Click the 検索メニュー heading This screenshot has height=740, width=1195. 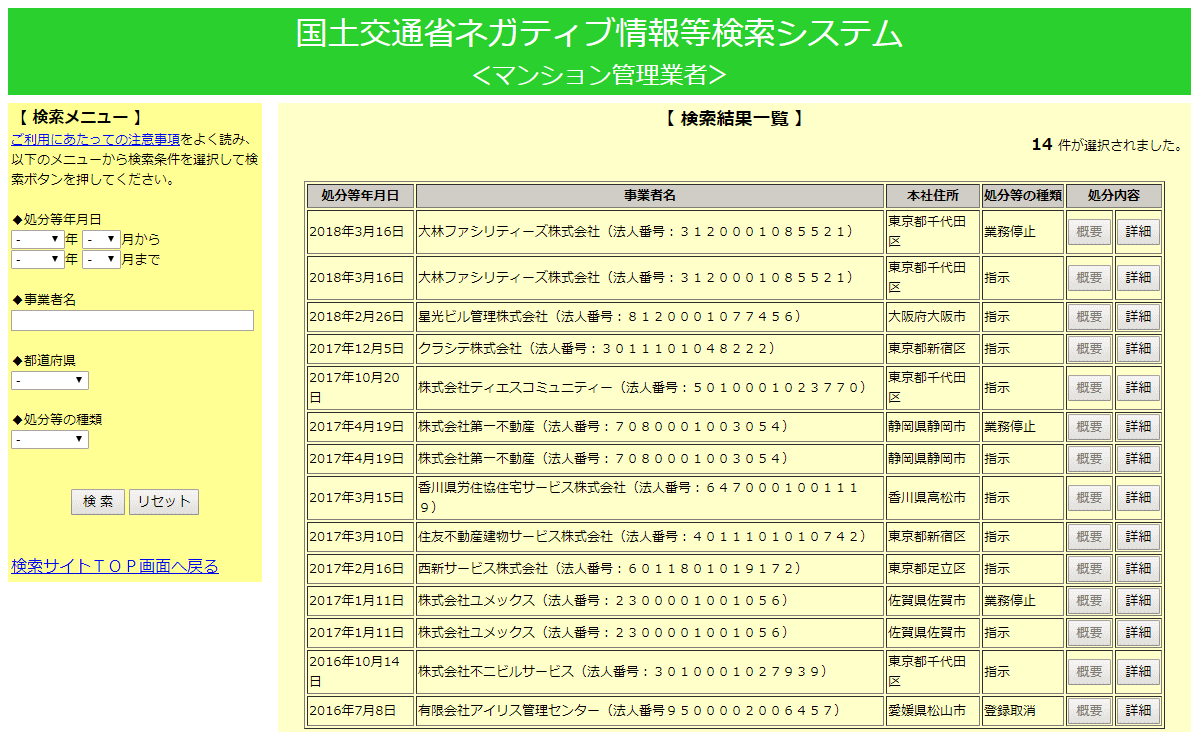[80, 117]
